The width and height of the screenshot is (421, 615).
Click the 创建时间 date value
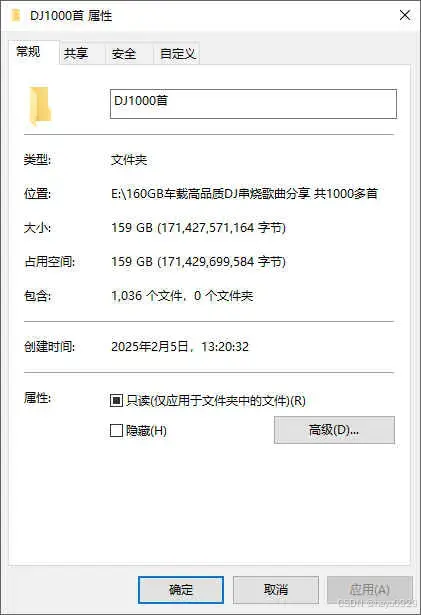click(180, 347)
